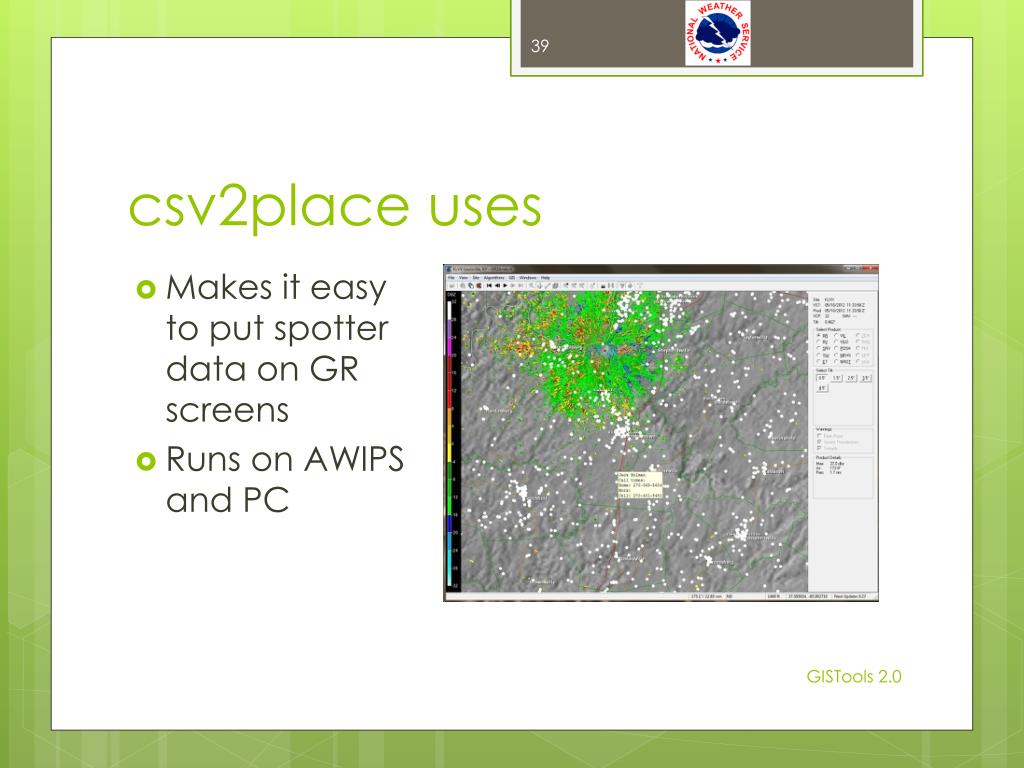Open the GIS menu

pos(512,278)
